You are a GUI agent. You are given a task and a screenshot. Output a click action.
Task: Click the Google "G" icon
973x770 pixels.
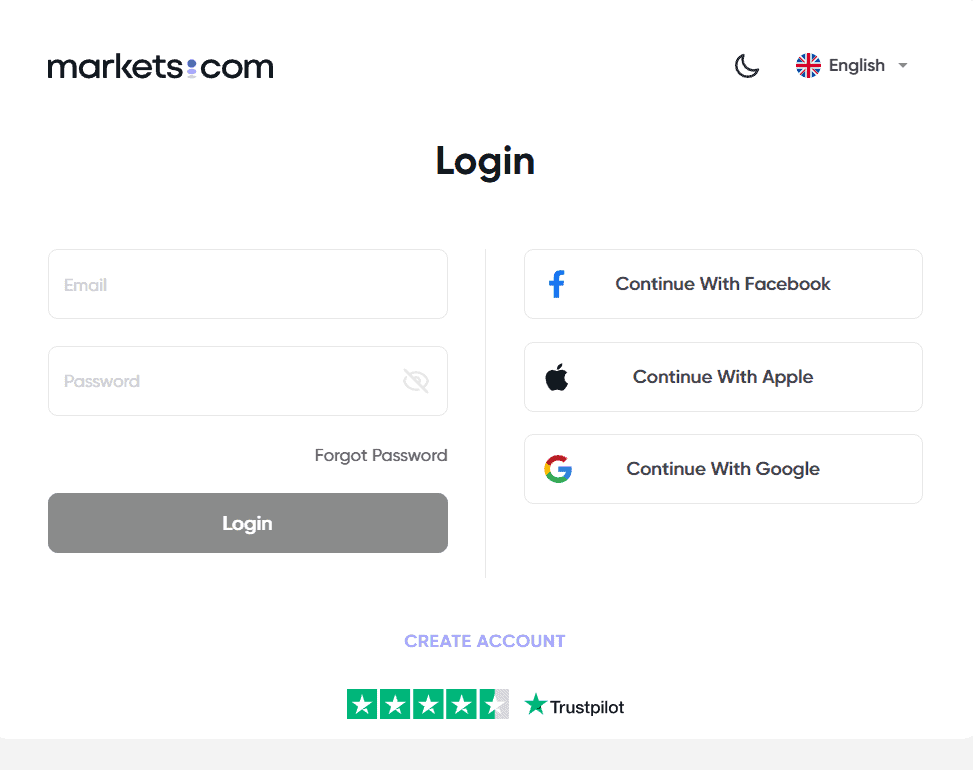pos(558,469)
